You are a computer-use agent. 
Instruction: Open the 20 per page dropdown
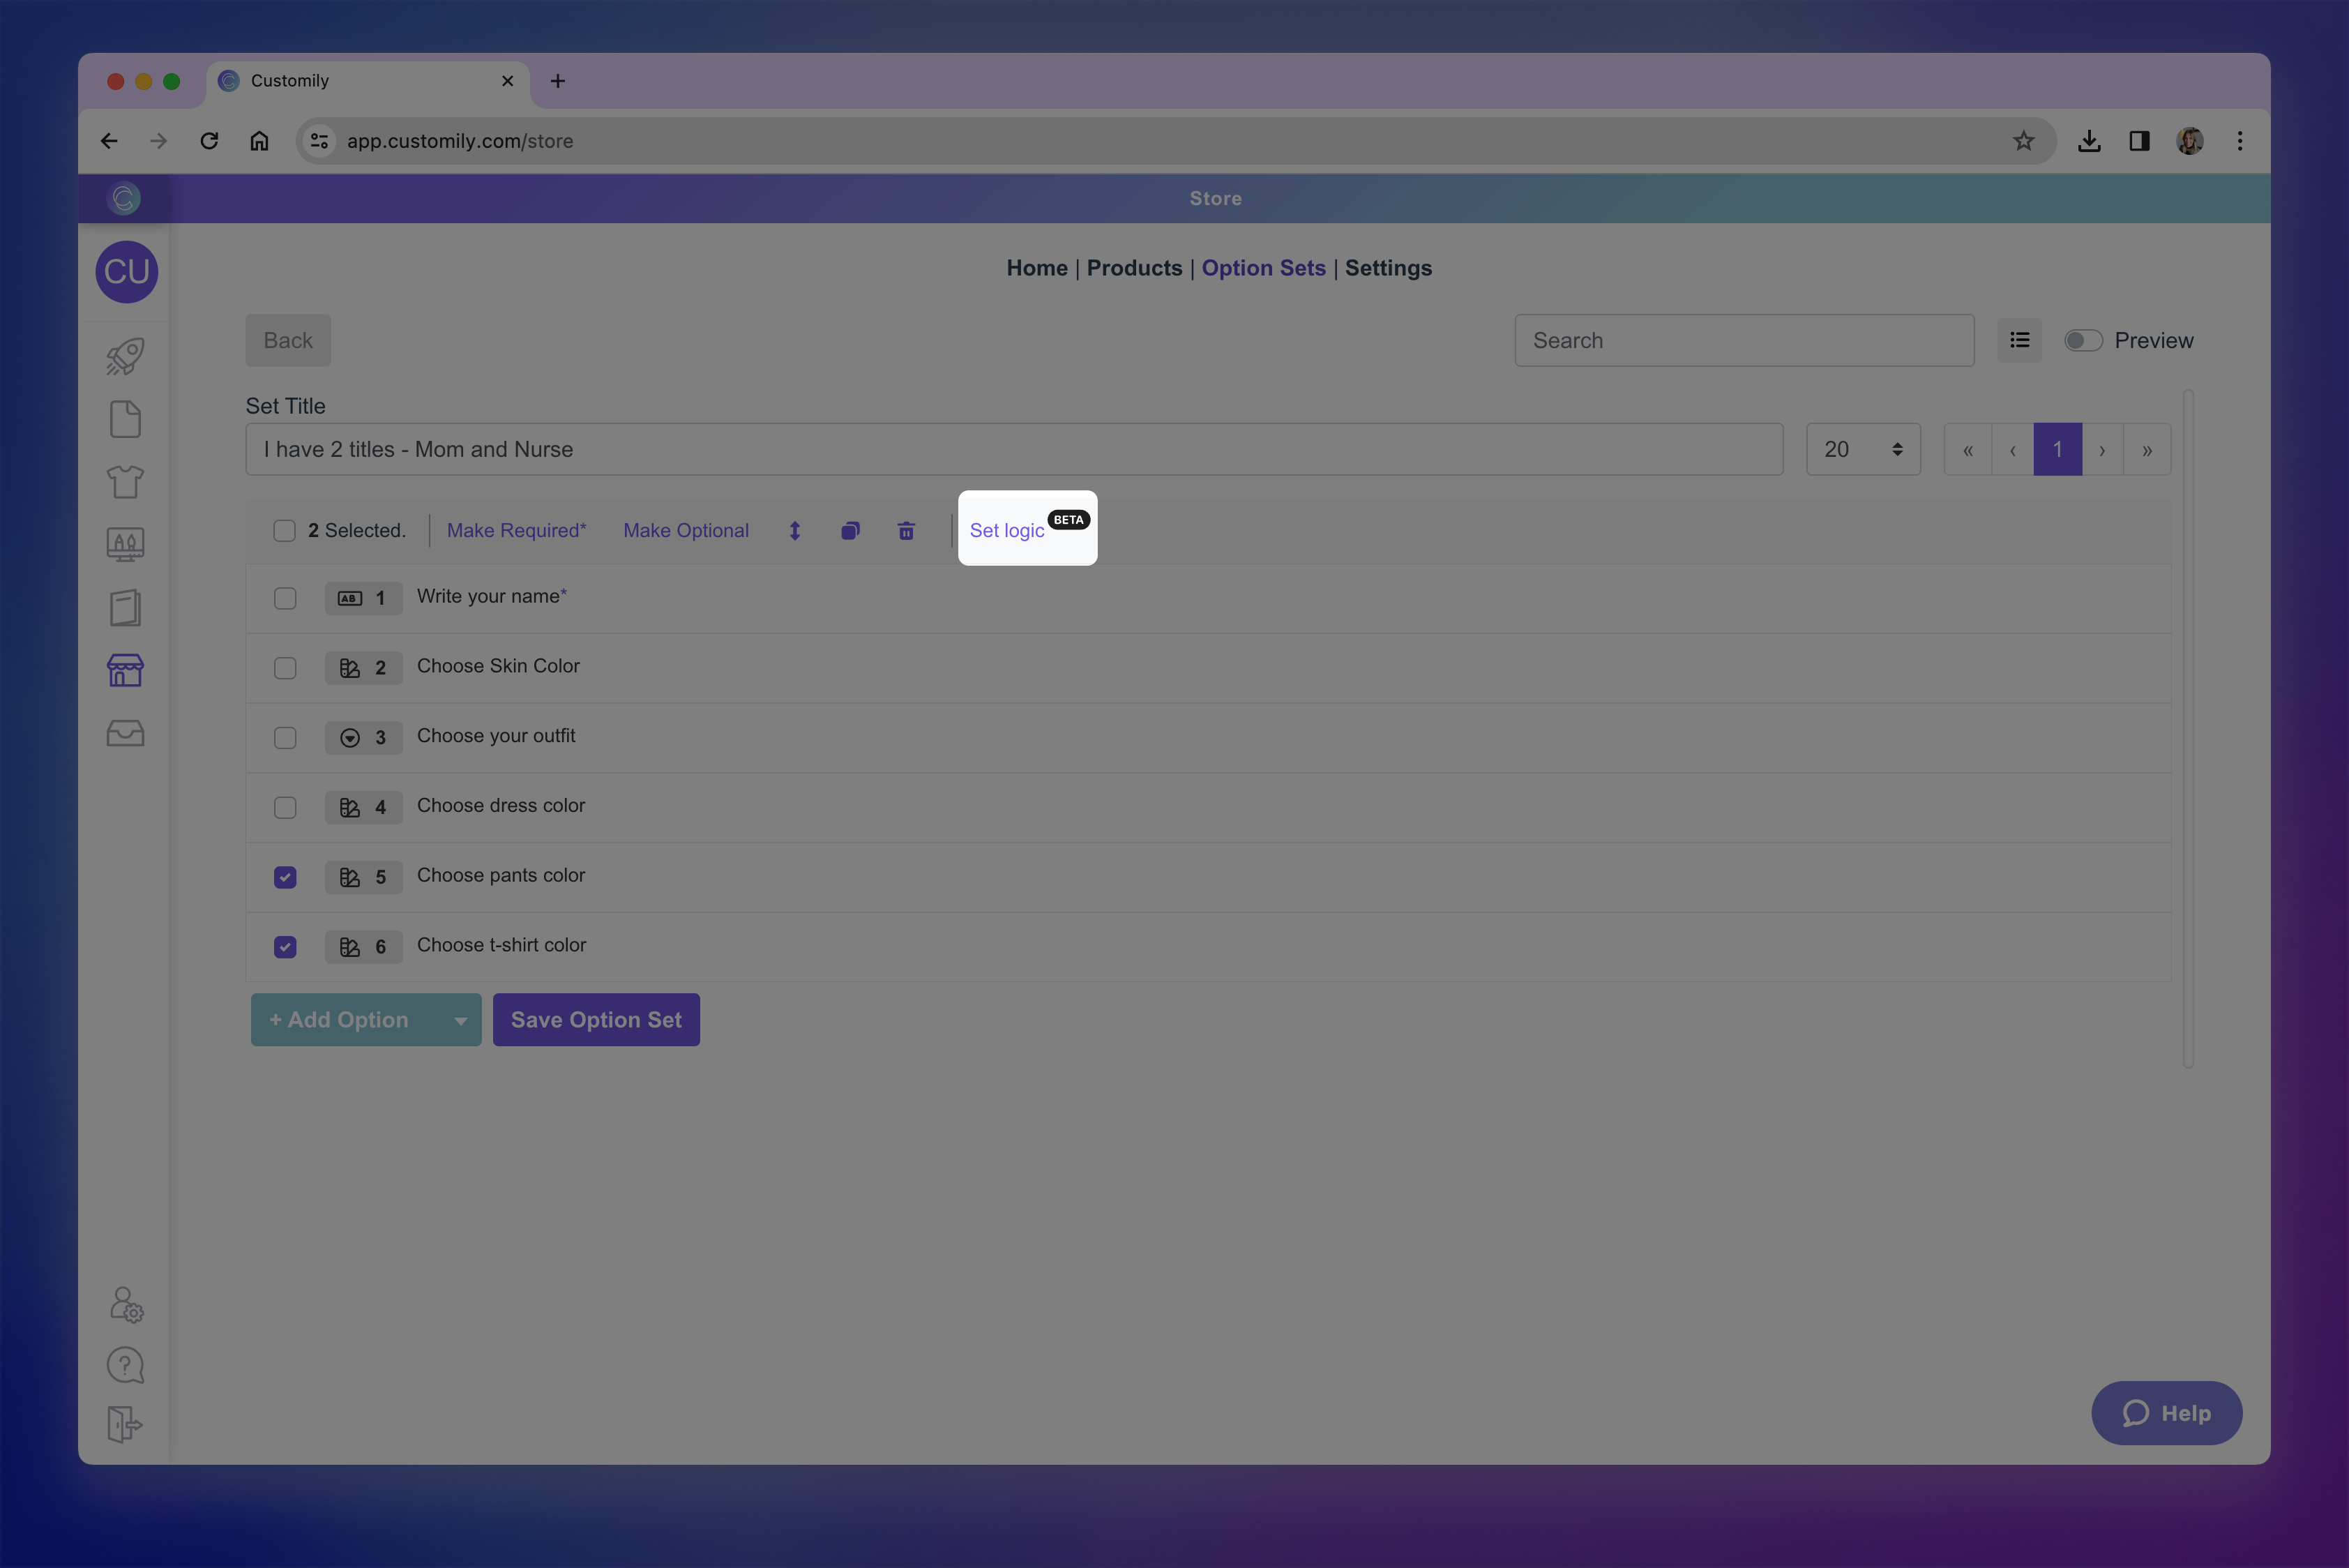[1862, 450]
